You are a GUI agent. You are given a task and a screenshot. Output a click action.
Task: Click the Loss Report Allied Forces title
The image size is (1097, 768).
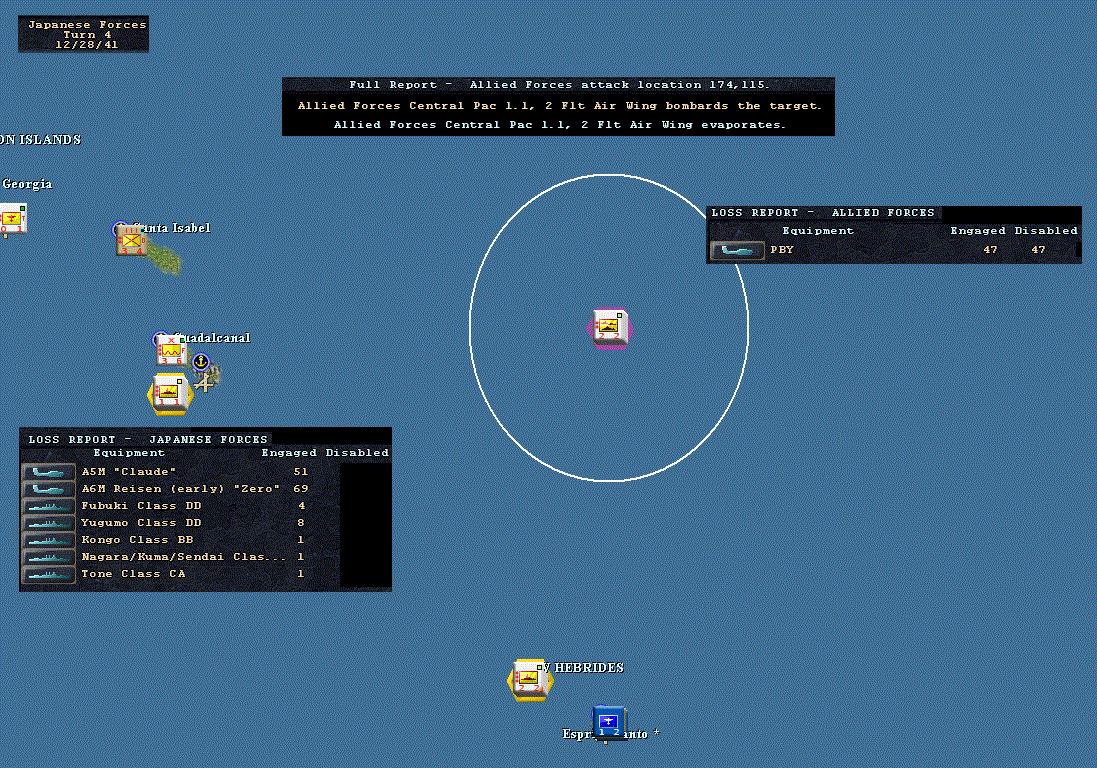click(x=823, y=213)
